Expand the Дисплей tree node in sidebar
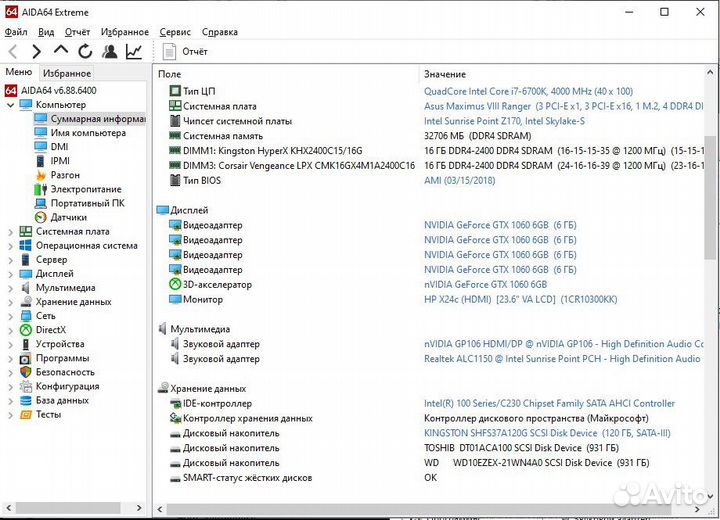 (x=11, y=274)
